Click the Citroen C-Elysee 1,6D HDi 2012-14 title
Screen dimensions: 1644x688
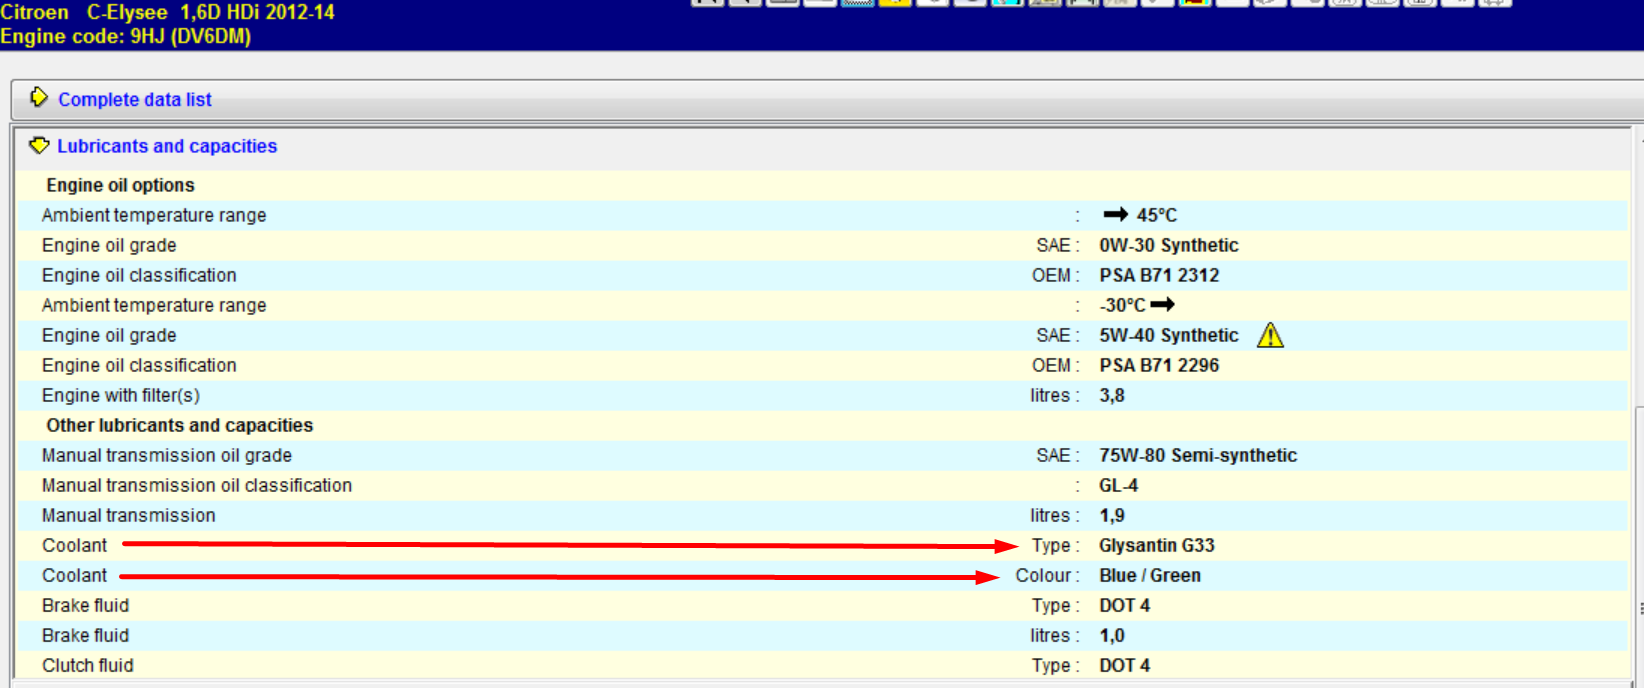167,12
